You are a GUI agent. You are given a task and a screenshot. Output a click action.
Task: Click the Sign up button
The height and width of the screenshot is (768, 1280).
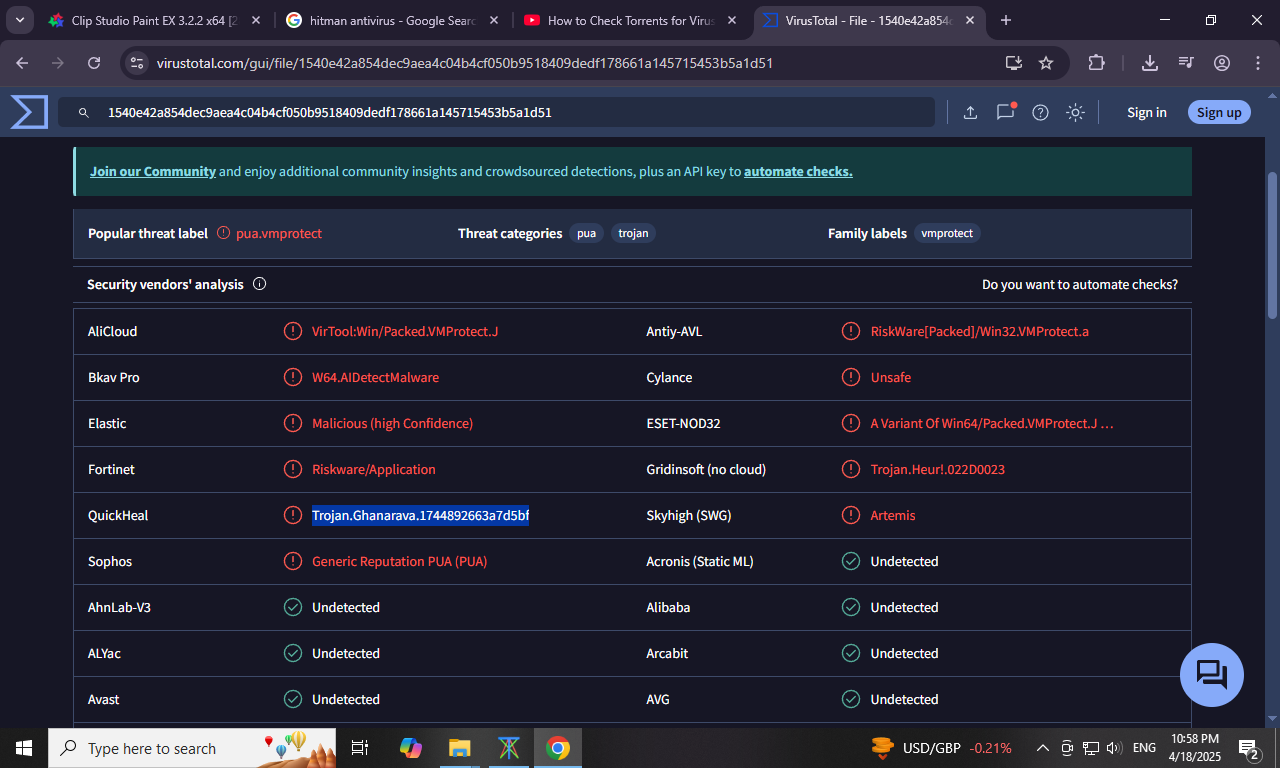tap(1219, 112)
